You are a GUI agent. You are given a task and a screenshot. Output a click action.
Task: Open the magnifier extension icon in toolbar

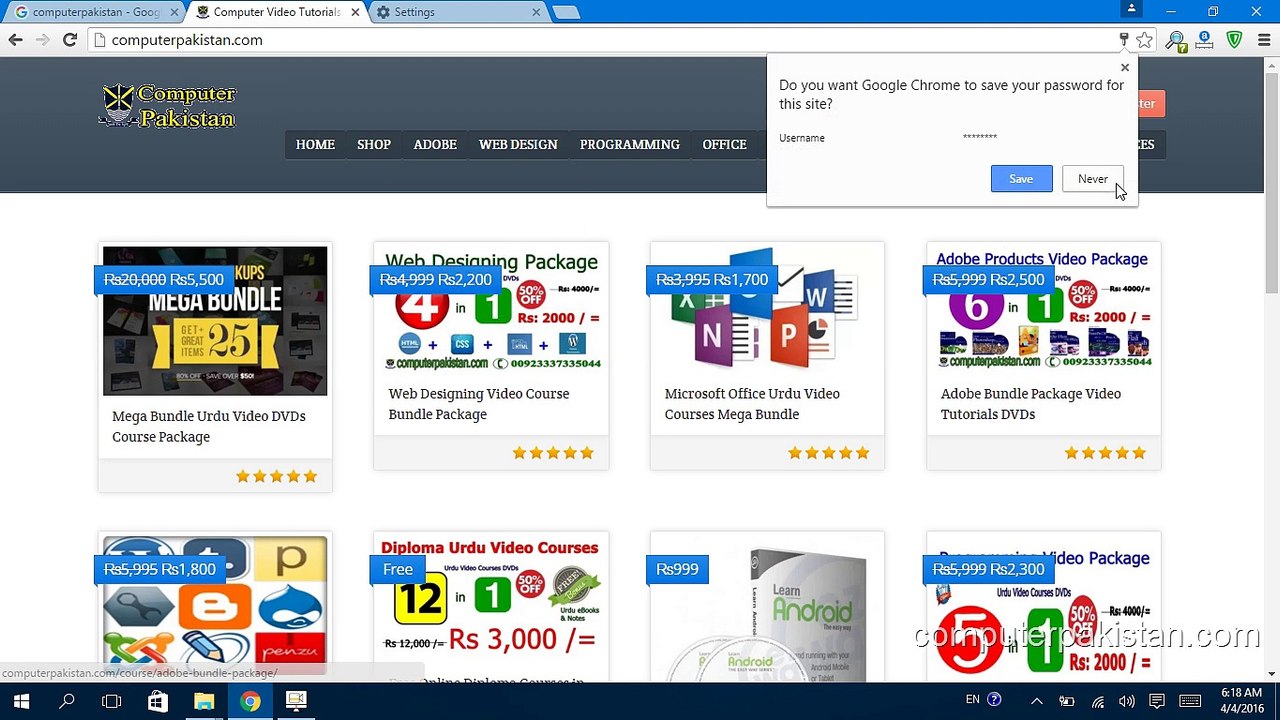point(1176,40)
